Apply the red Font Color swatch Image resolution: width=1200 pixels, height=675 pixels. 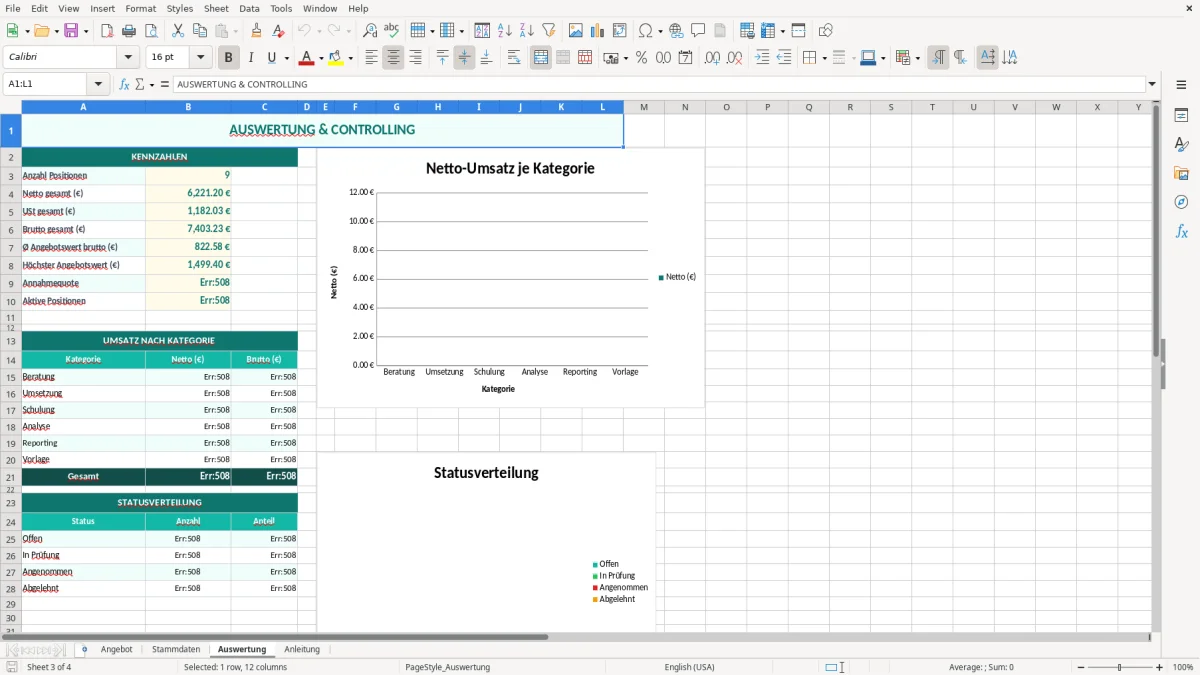(x=306, y=58)
